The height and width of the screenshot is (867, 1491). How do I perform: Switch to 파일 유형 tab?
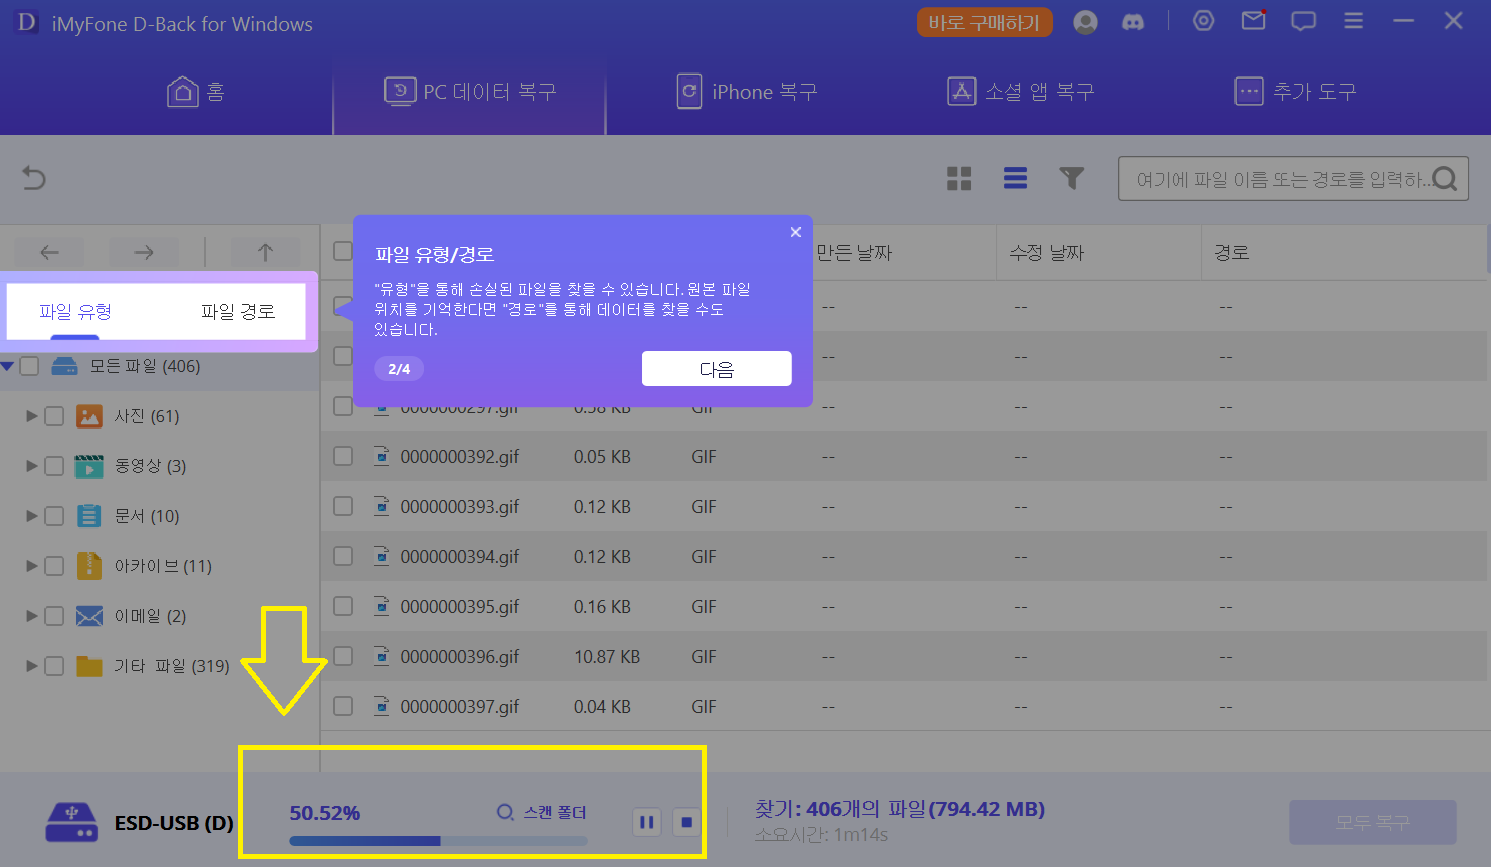pos(75,312)
